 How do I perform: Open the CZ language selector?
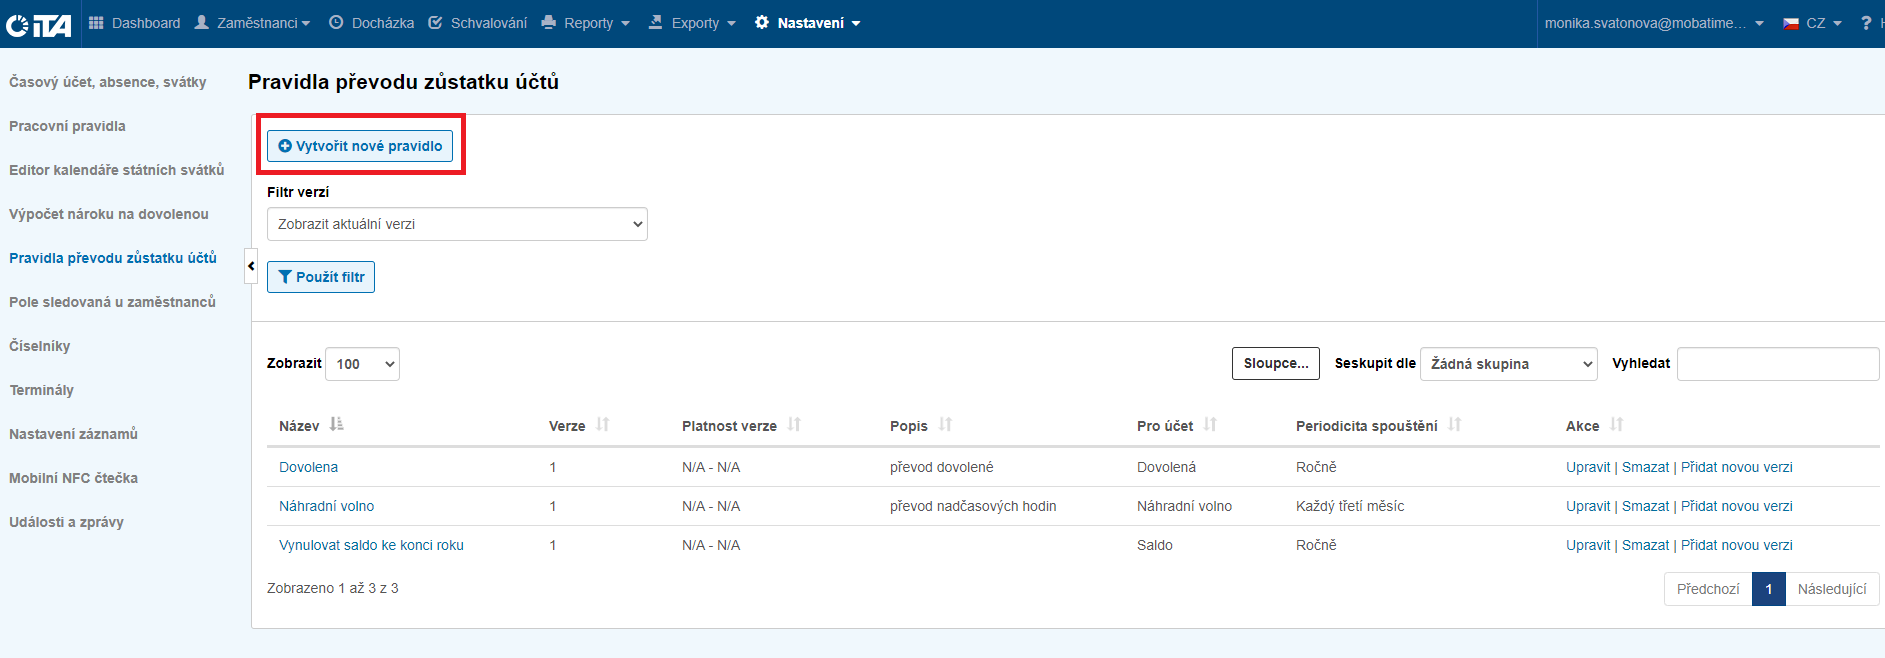click(1813, 23)
